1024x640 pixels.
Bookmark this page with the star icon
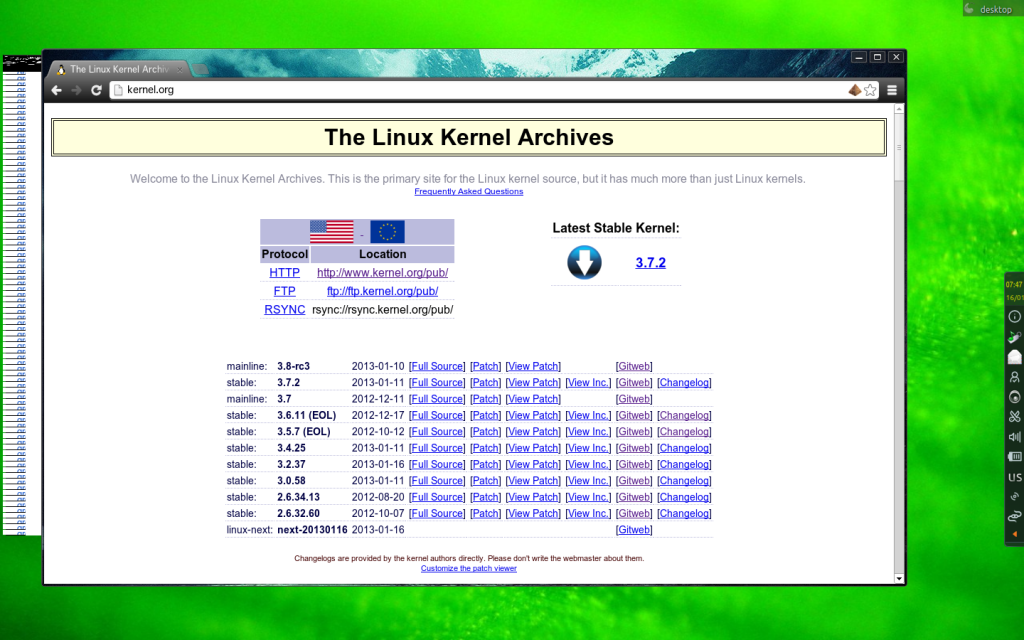tap(870, 90)
